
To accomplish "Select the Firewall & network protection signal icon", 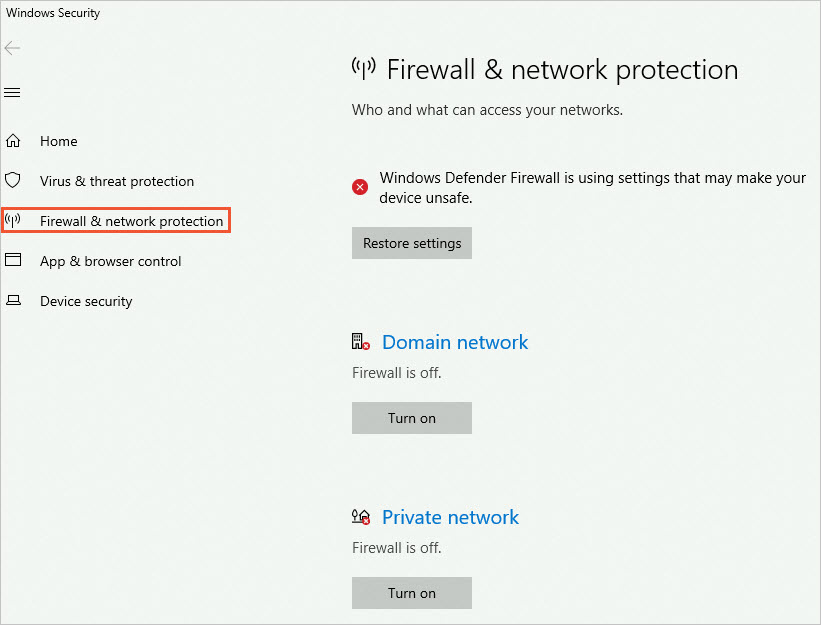I will [x=14, y=220].
